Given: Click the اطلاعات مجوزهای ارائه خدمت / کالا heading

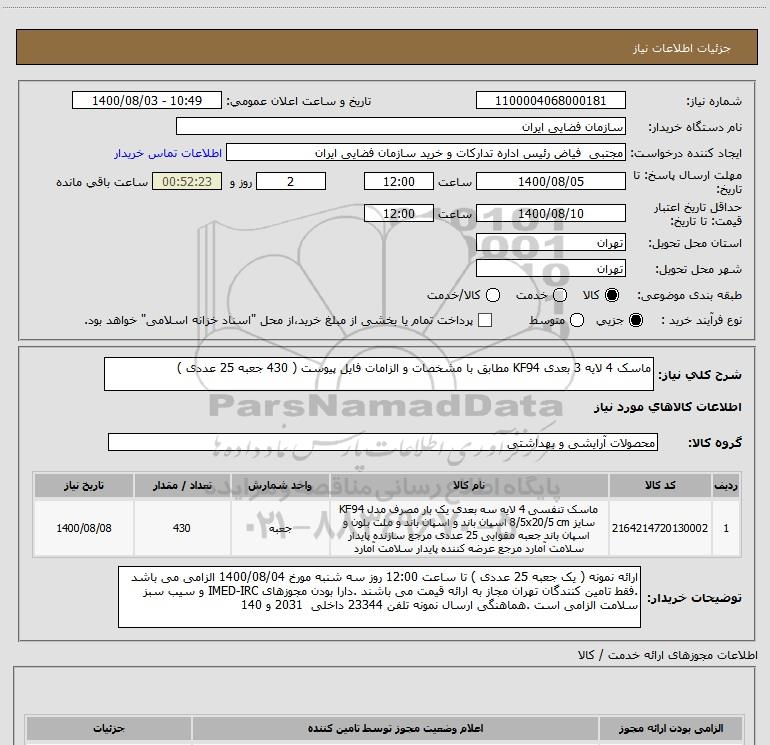Looking at the screenshot, I should [x=668, y=655].
